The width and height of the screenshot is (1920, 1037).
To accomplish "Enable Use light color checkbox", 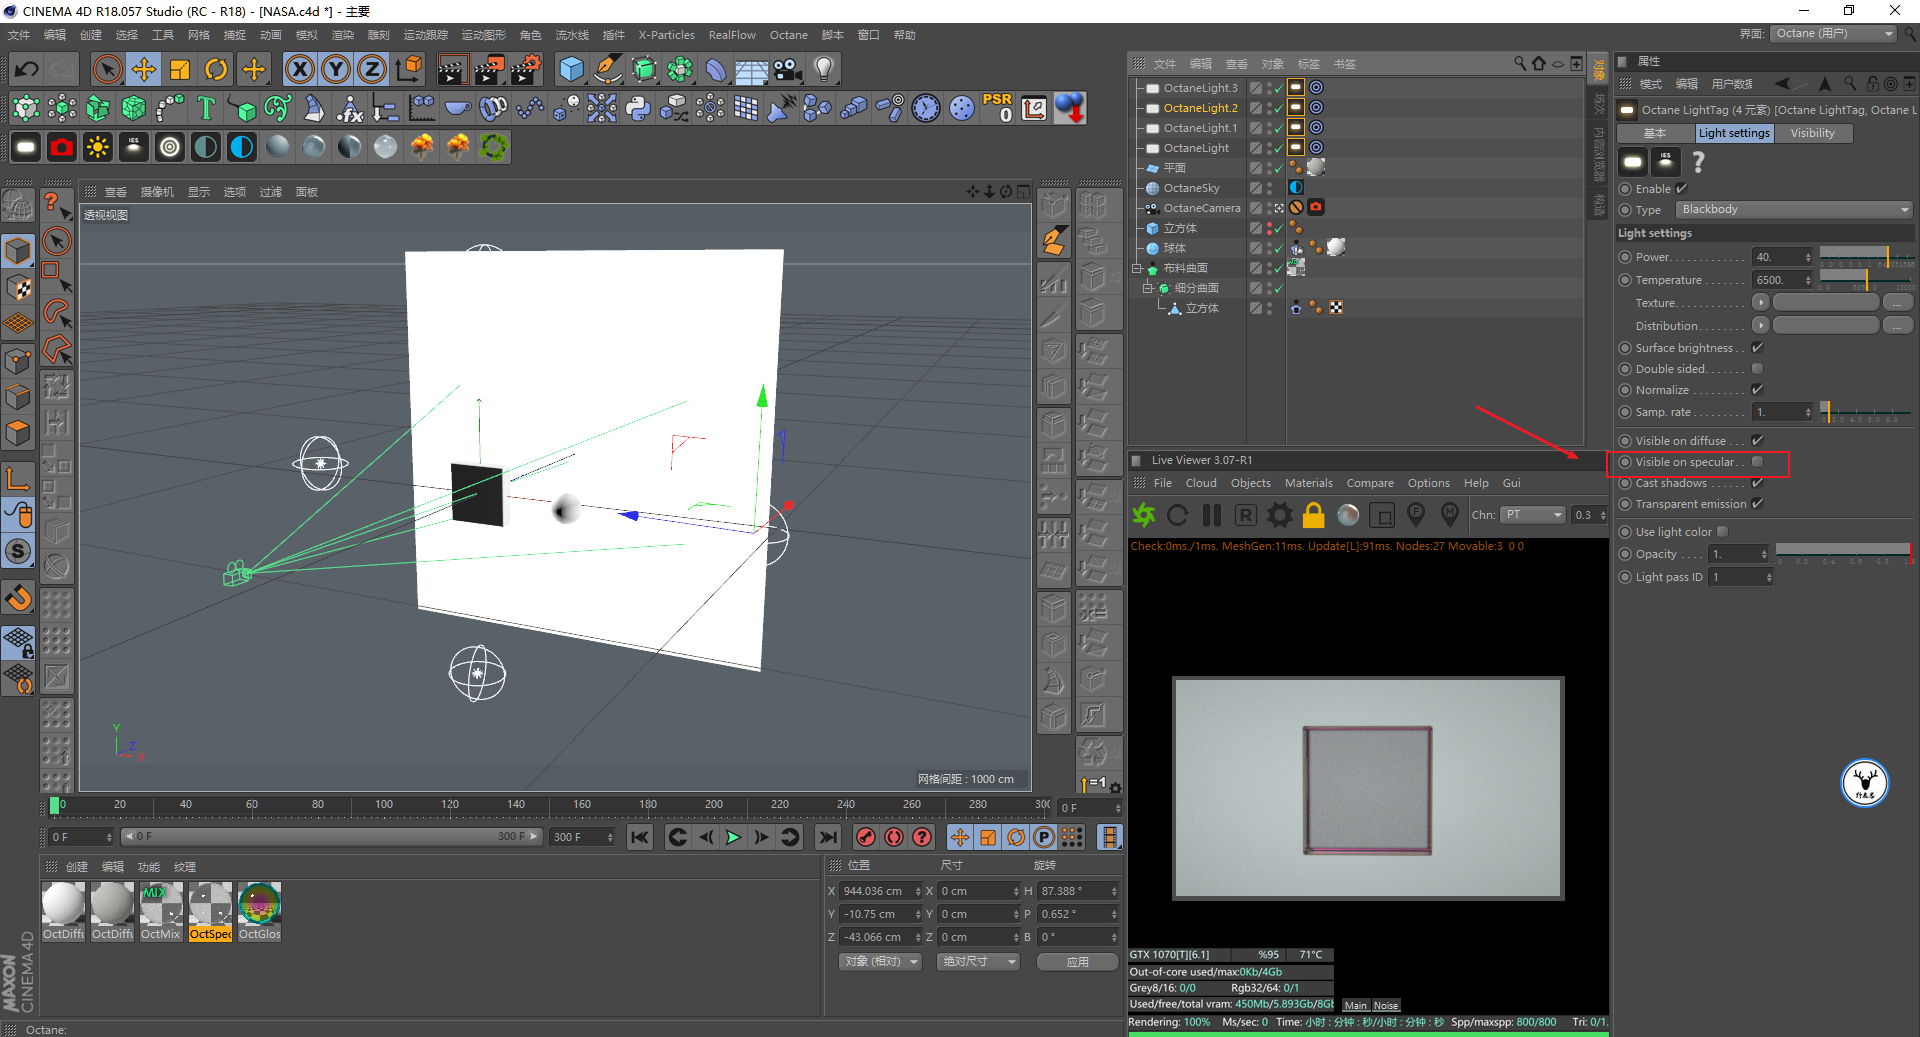I will (x=1722, y=532).
